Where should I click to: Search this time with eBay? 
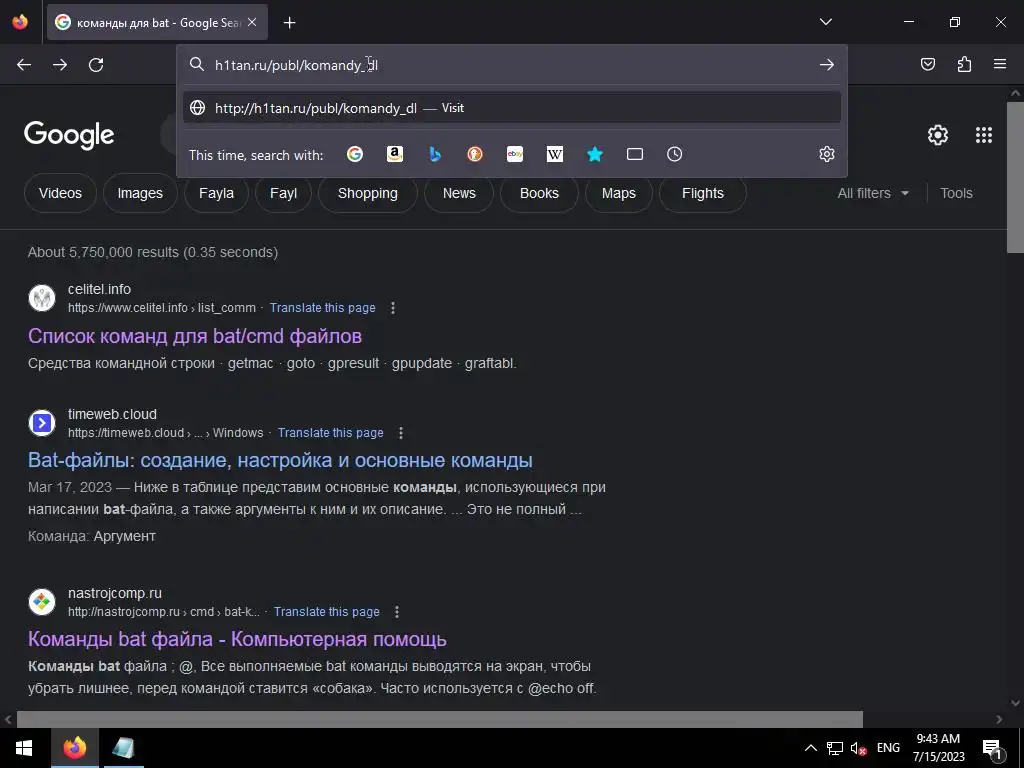tap(515, 154)
